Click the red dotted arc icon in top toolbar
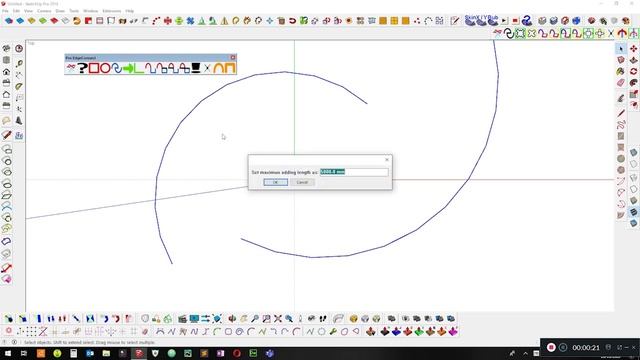 click(x=156, y=20)
